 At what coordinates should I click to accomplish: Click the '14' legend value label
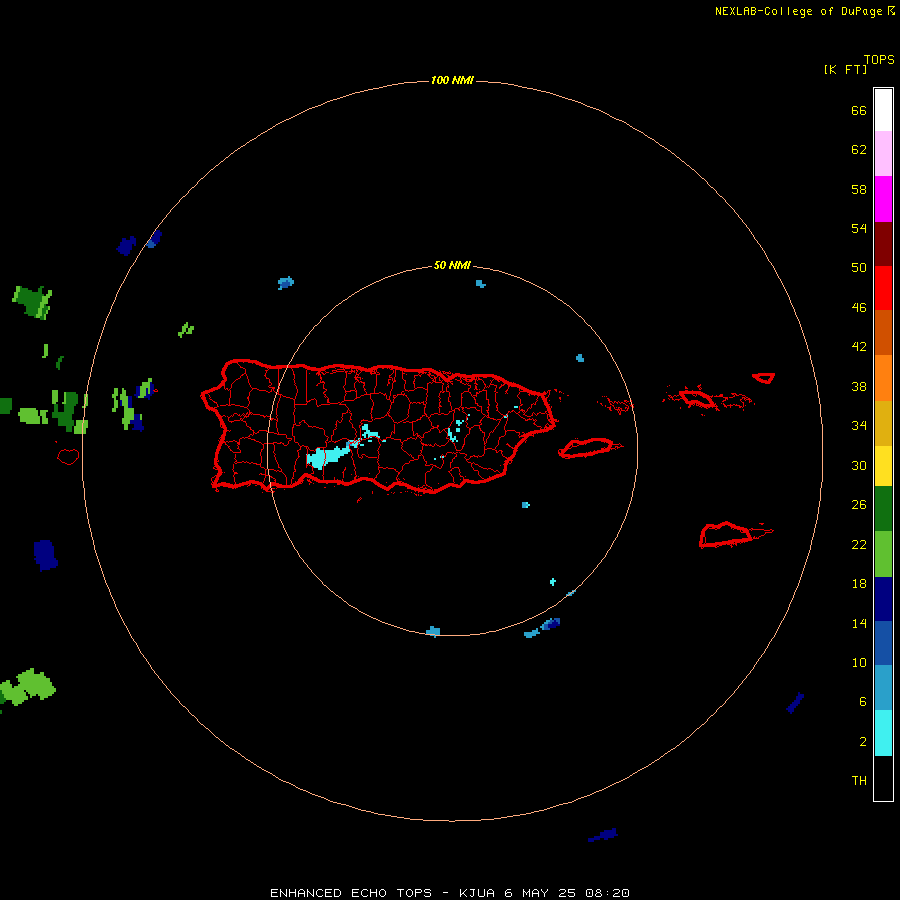tap(859, 623)
